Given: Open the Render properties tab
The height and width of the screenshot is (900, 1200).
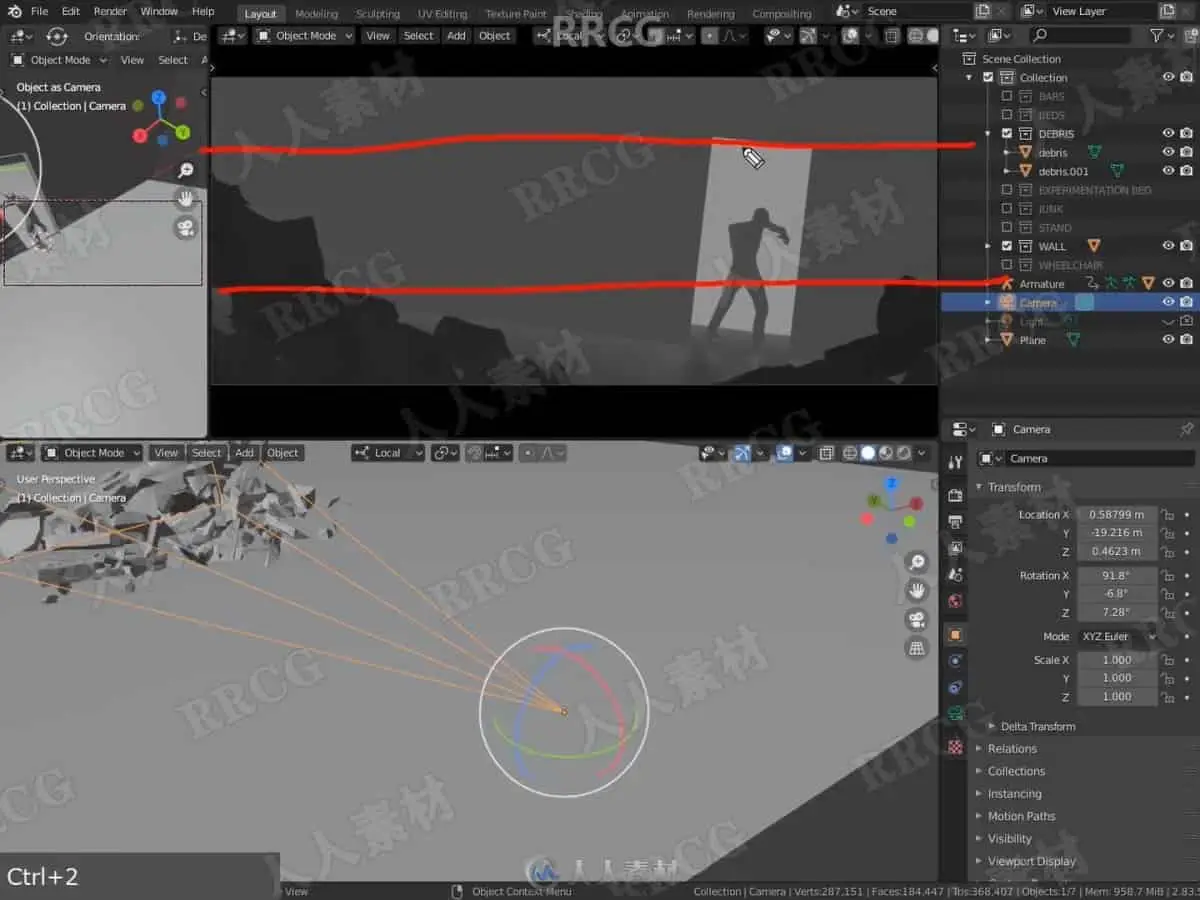Looking at the screenshot, I should pyautogui.click(x=955, y=495).
